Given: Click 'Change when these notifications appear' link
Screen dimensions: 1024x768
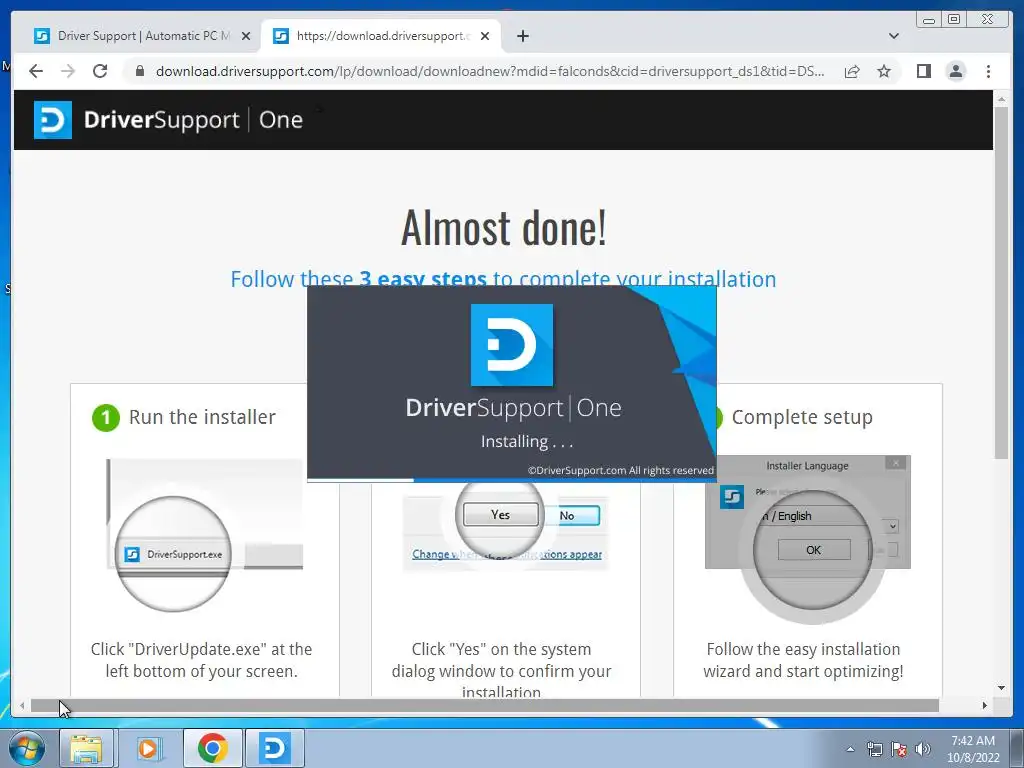Looking at the screenshot, I should [507, 554].
